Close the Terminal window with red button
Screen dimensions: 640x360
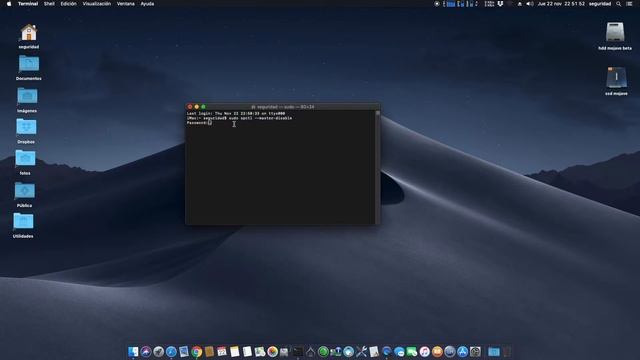click(190, 107)
